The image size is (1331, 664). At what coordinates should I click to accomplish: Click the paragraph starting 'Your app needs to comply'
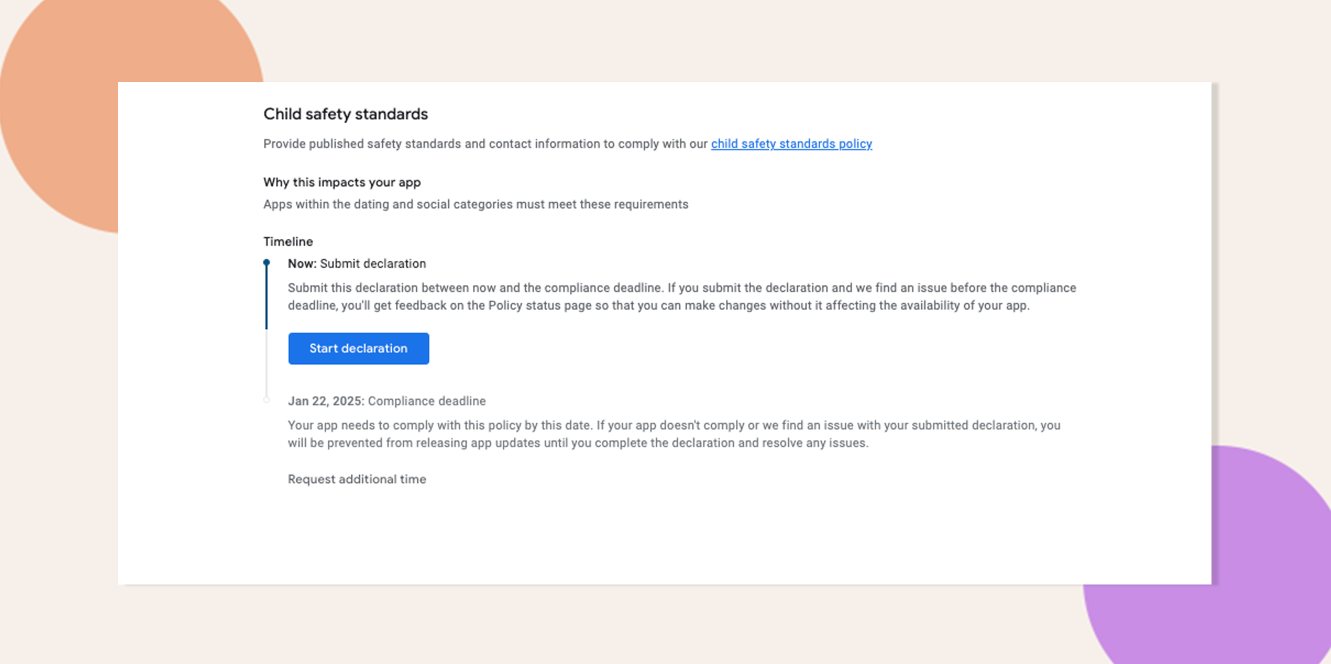click(x=674, y=434)
